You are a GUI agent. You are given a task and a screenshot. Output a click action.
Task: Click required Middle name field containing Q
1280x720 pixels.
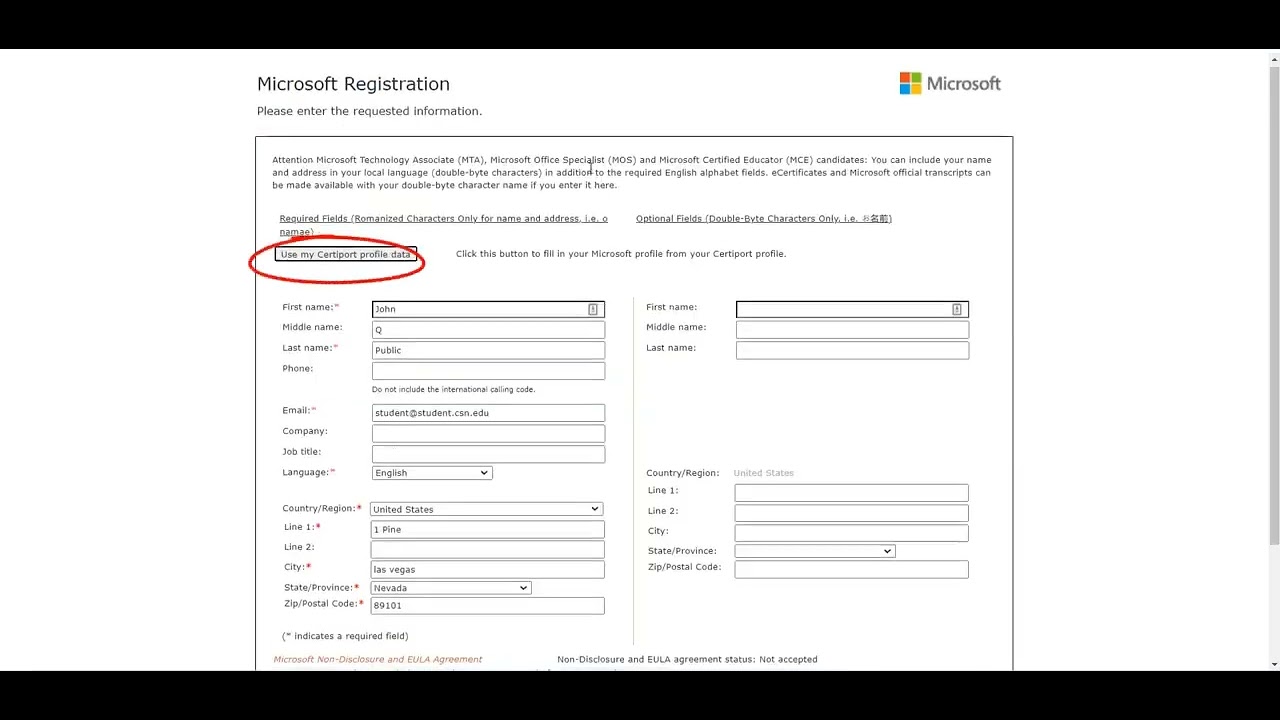(x=488, y=330)
